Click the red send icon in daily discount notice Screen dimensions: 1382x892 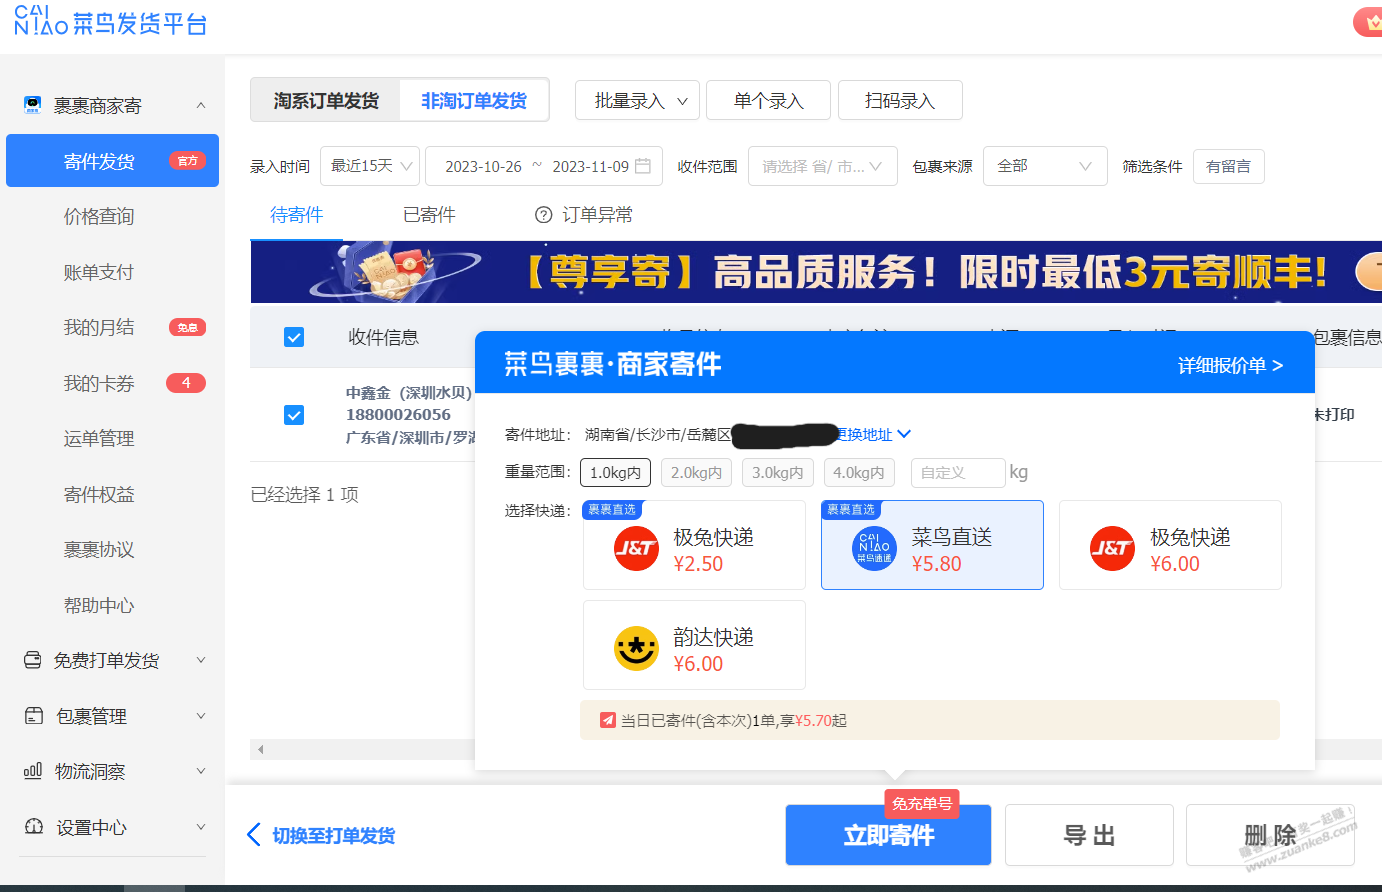607,720
